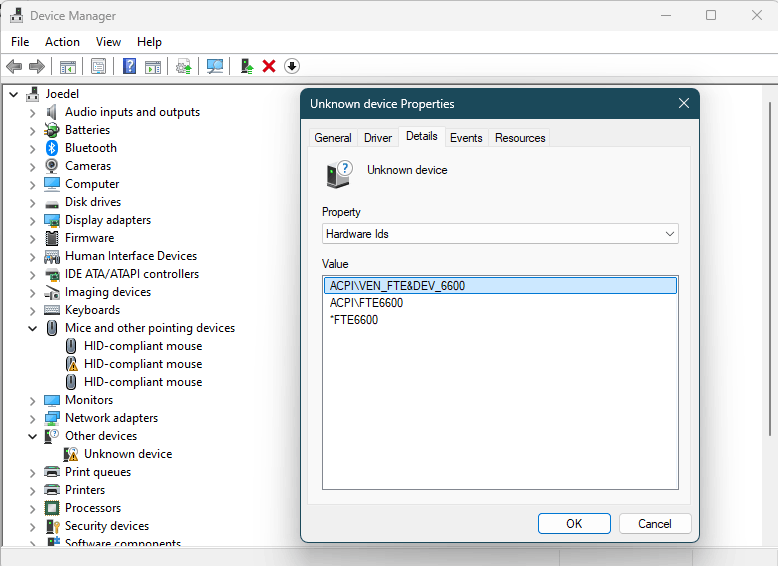Click the red X Uninstall device icon
This screenshot has height=566, width=778.
click(x=269, y=66)
